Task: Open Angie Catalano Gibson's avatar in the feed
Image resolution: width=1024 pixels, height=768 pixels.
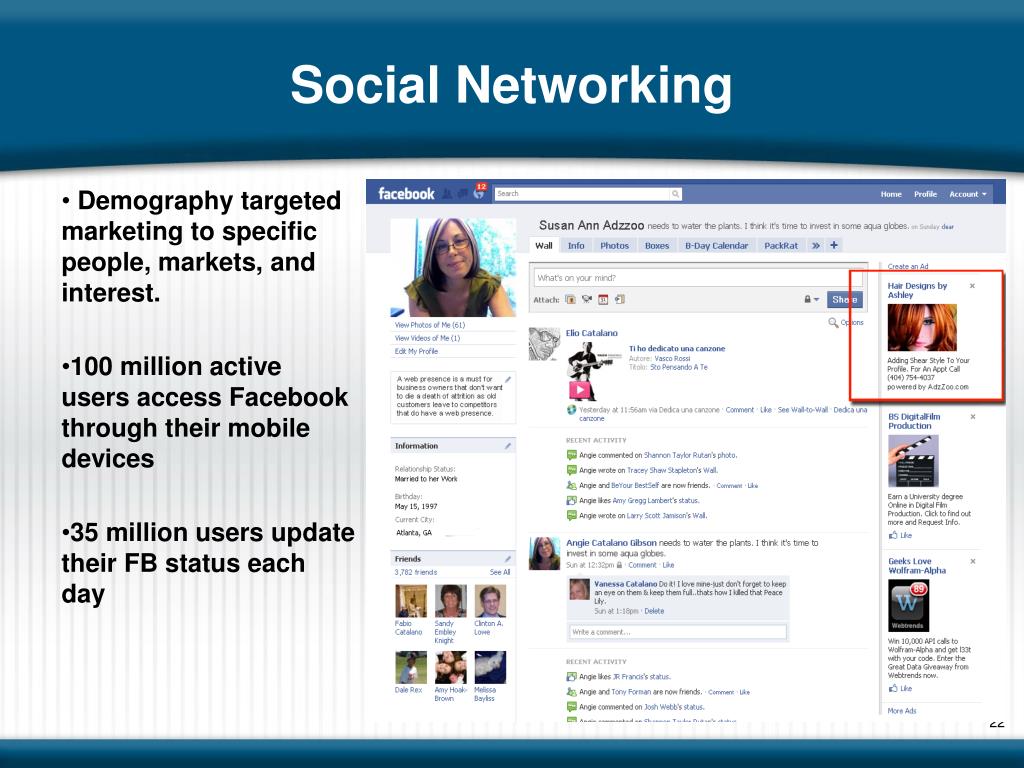Action: (x=544, y=553)
